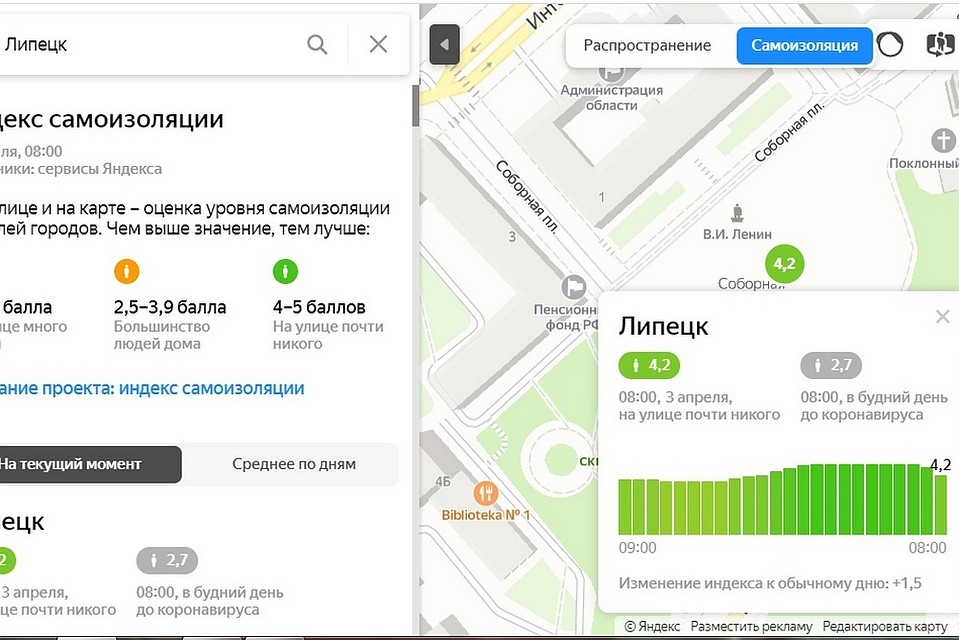The height and width of the screenshot is (640, 959).
Task: Open the © Яндекс link
Action: coord(652,627)
